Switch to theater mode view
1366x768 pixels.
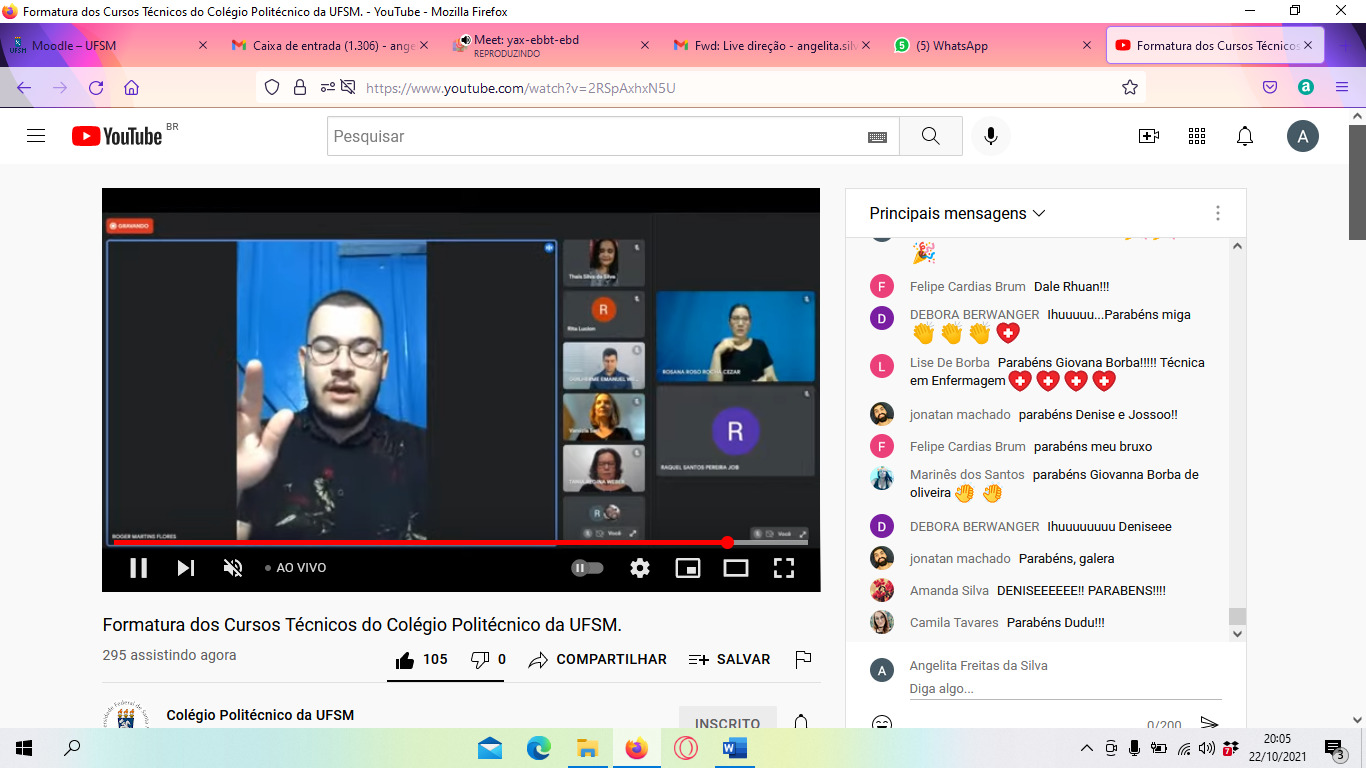click(x=736, y=568)
